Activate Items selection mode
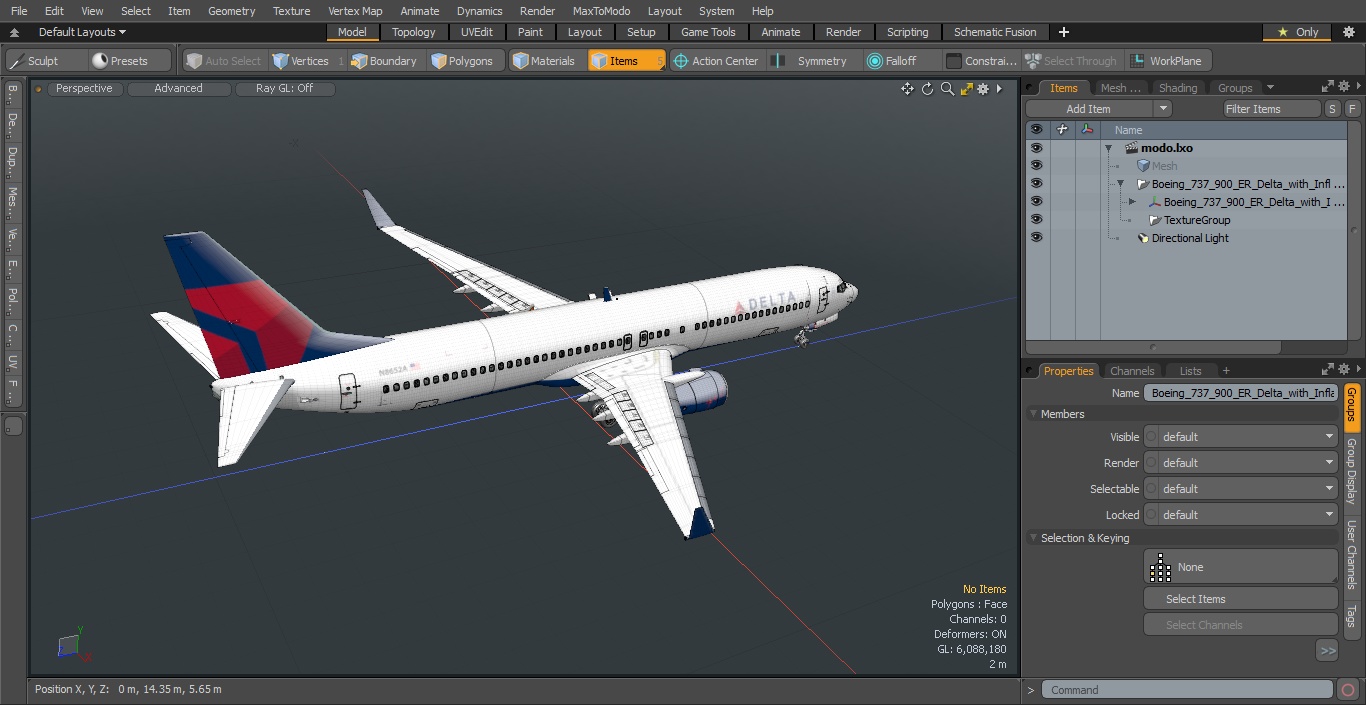The image size is (1366, 705). coord(625,61)
